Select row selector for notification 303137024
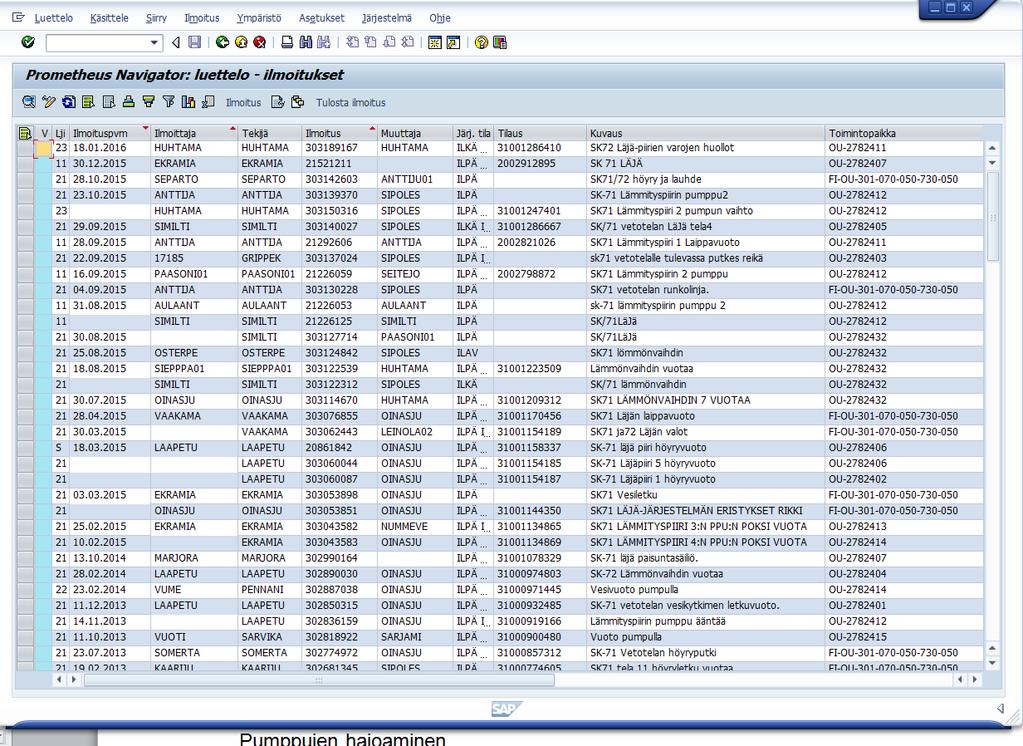 [25, 258]
